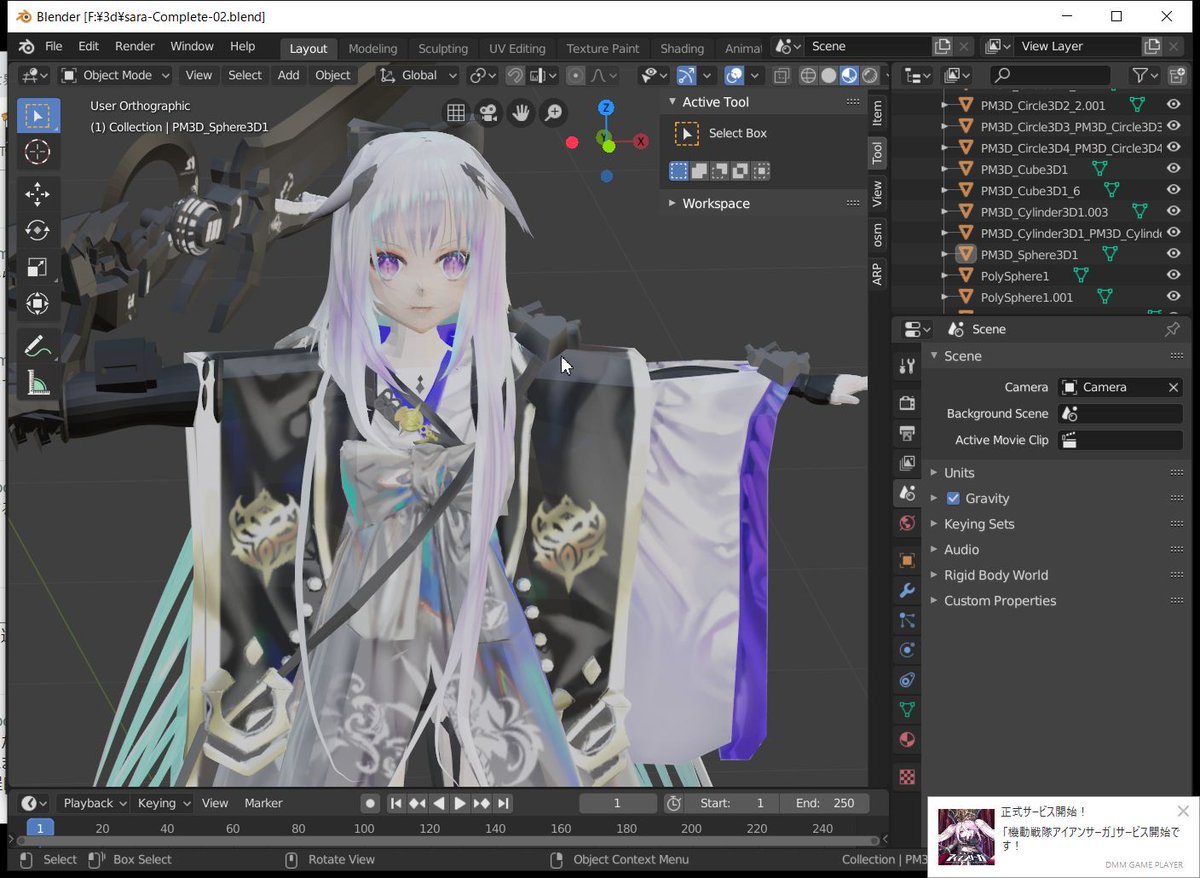Toggle orthographic grid view gizmo button
This screenshot has height=878, width=1200.
coord(455,113)
